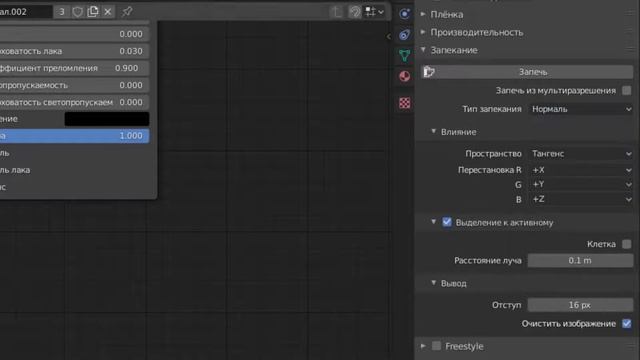
Task: Enable the Freestyle checkbox
Action: (436, 346)
